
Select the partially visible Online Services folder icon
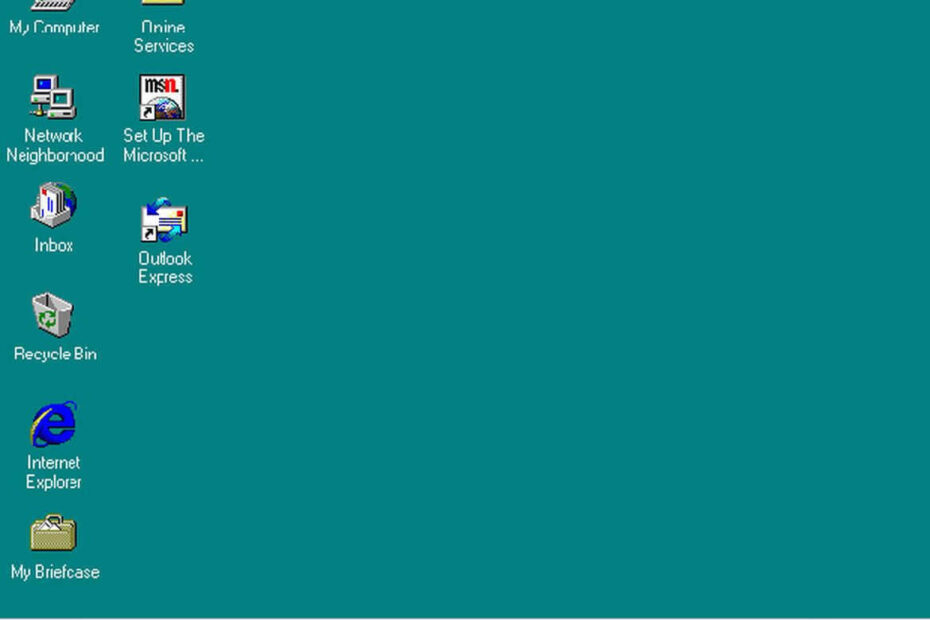coord(163,3)
